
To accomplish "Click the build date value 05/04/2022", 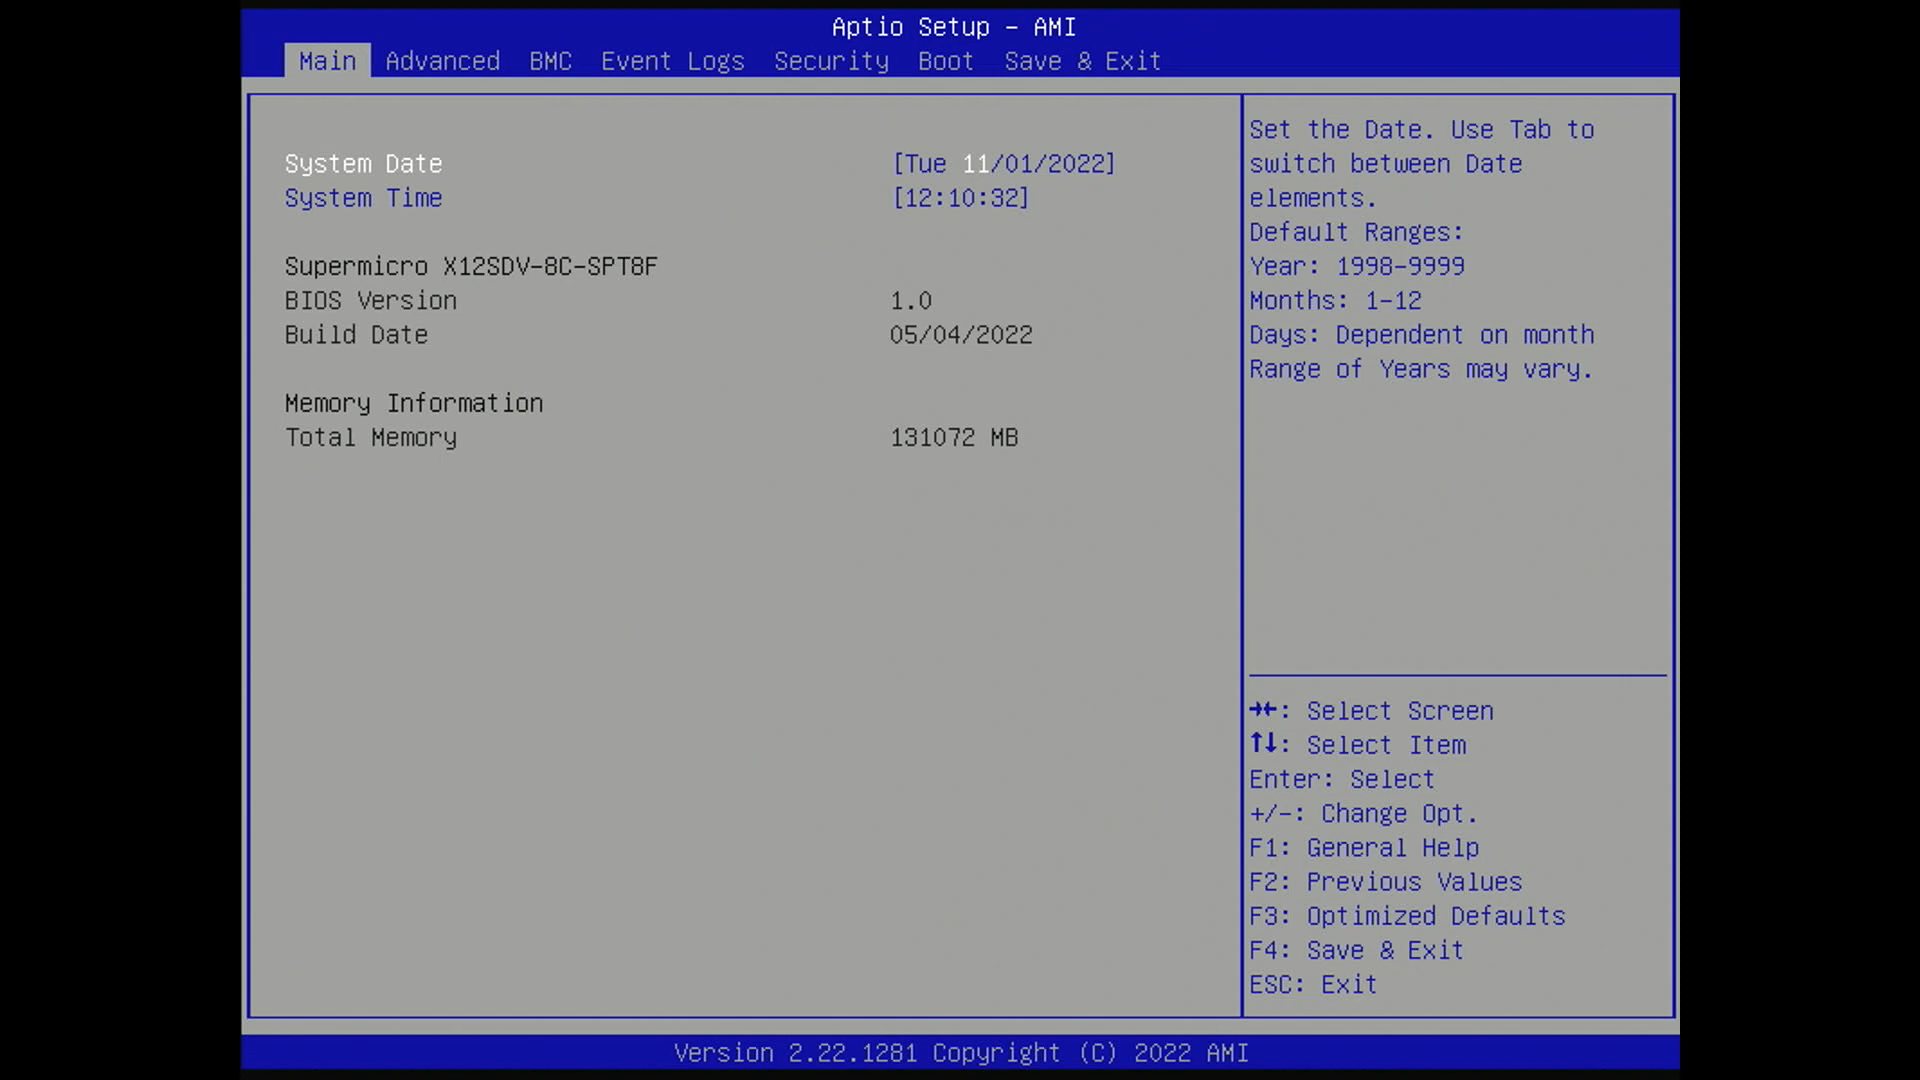I will point(961,335).
